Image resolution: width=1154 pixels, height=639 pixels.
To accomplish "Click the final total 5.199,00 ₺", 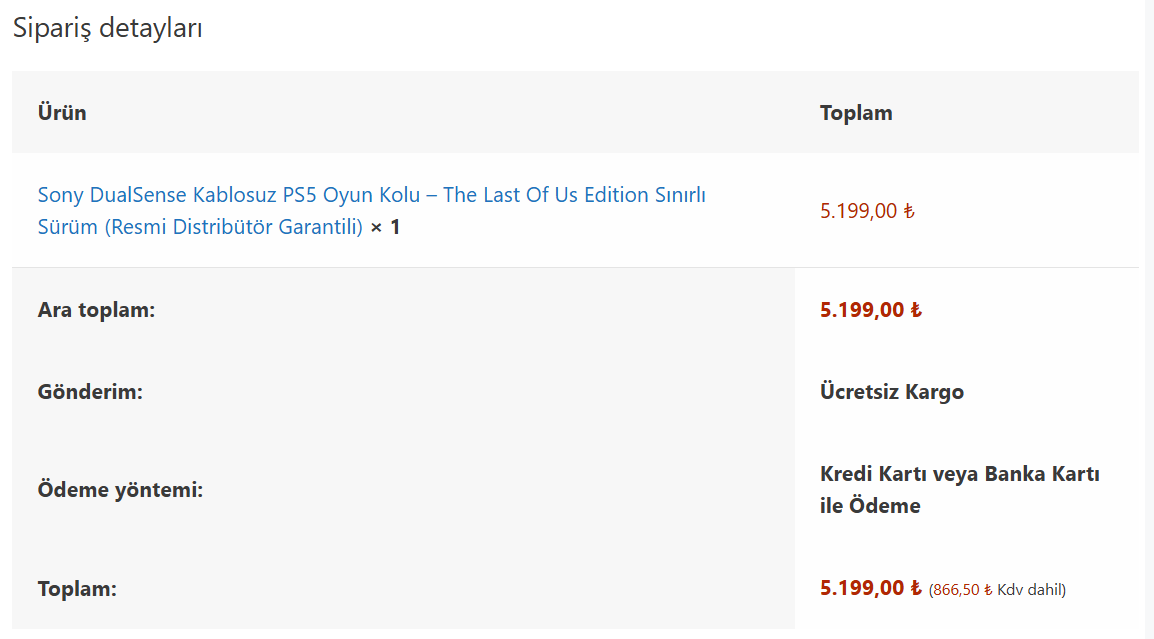I will [871, 588].
